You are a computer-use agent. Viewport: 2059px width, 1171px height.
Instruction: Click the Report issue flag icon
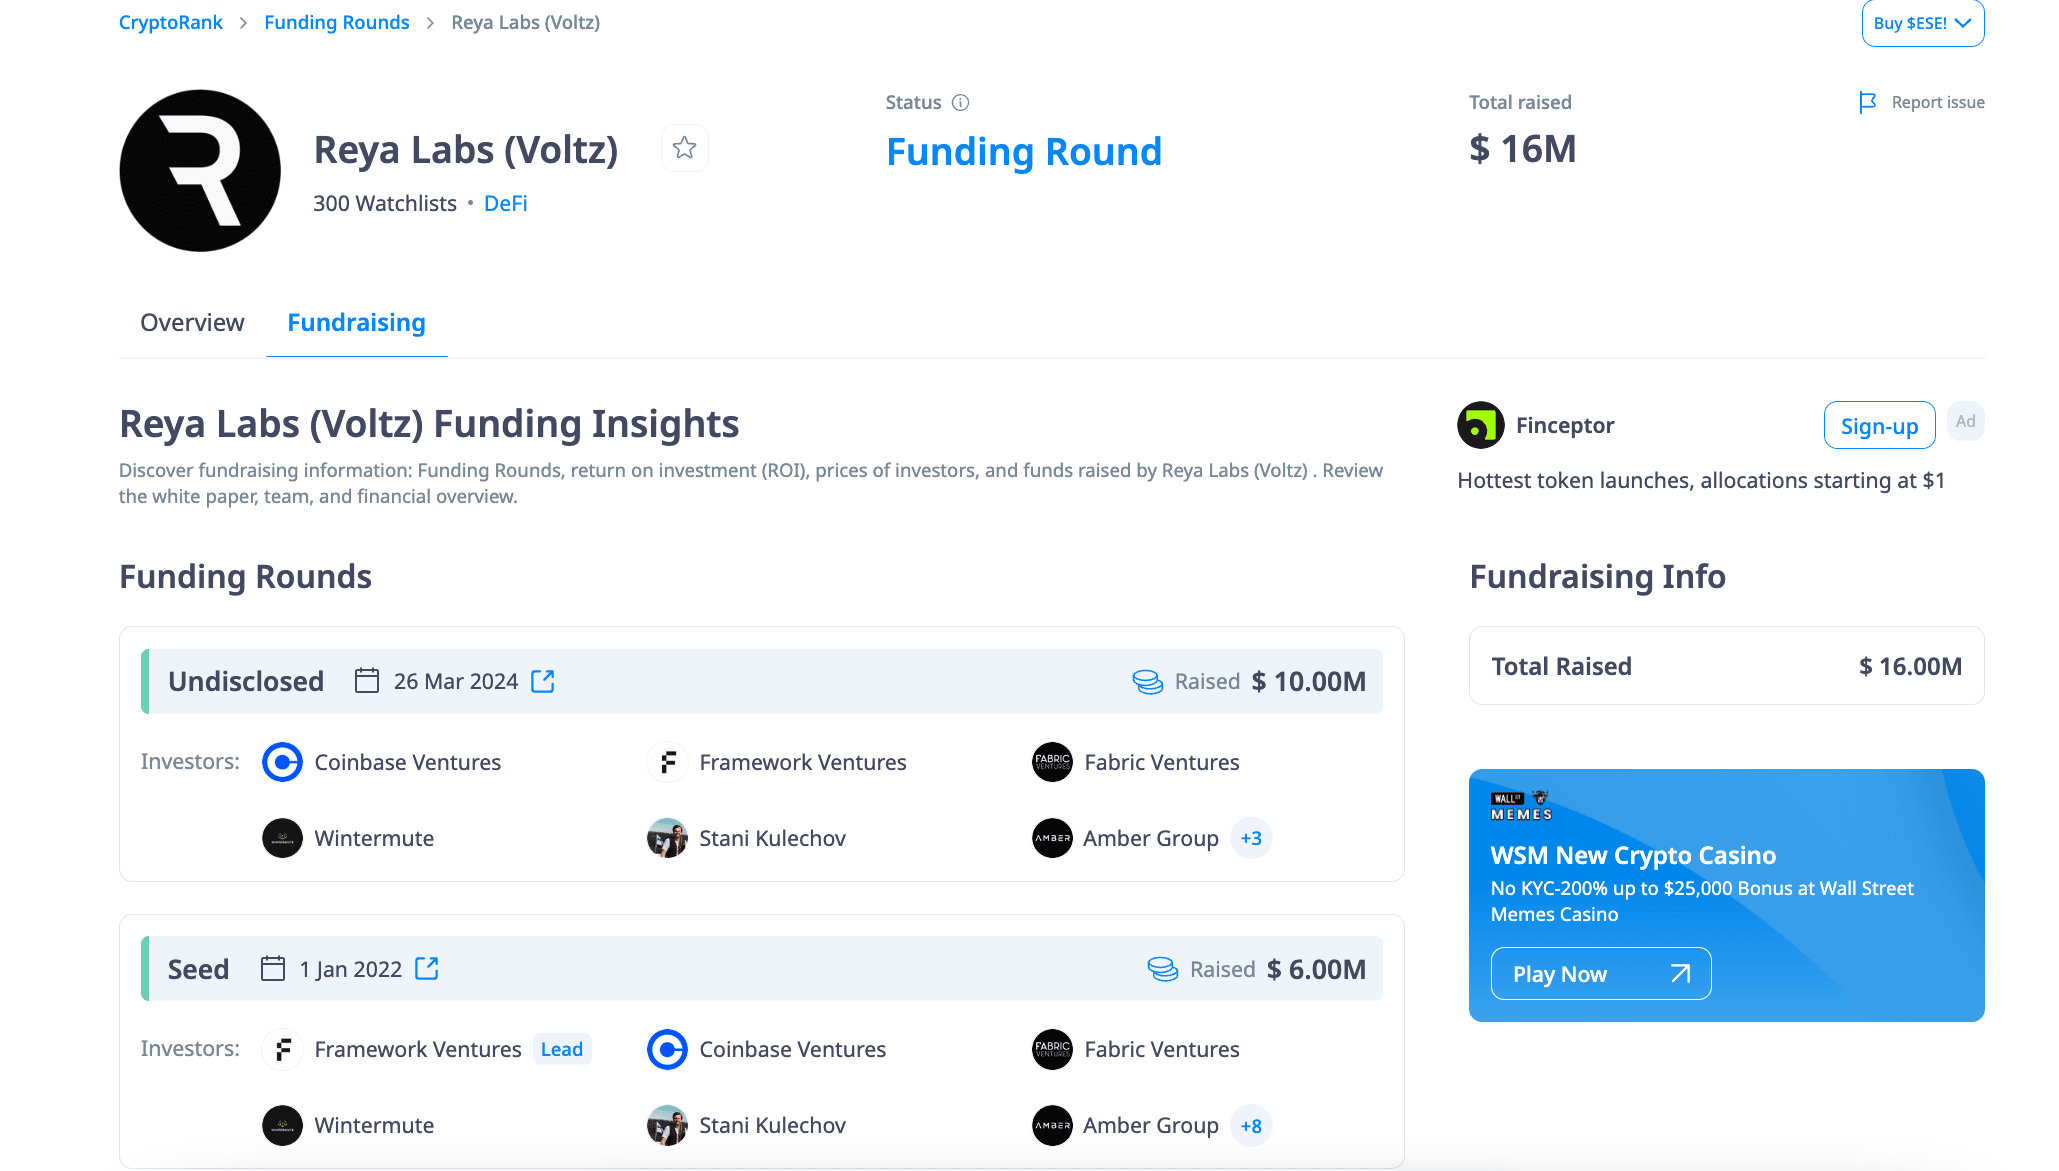click(x=1867, y=102)
